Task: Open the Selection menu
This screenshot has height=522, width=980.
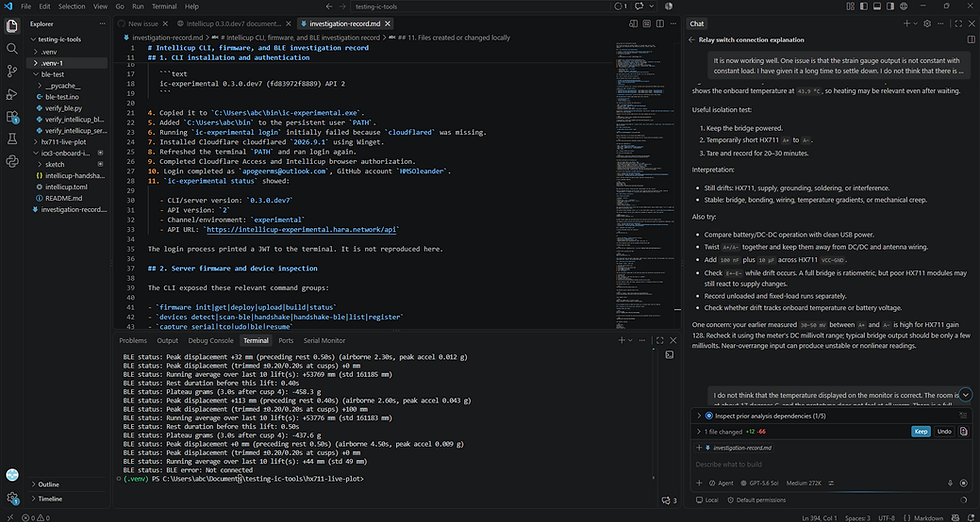Action: (71, 6)
